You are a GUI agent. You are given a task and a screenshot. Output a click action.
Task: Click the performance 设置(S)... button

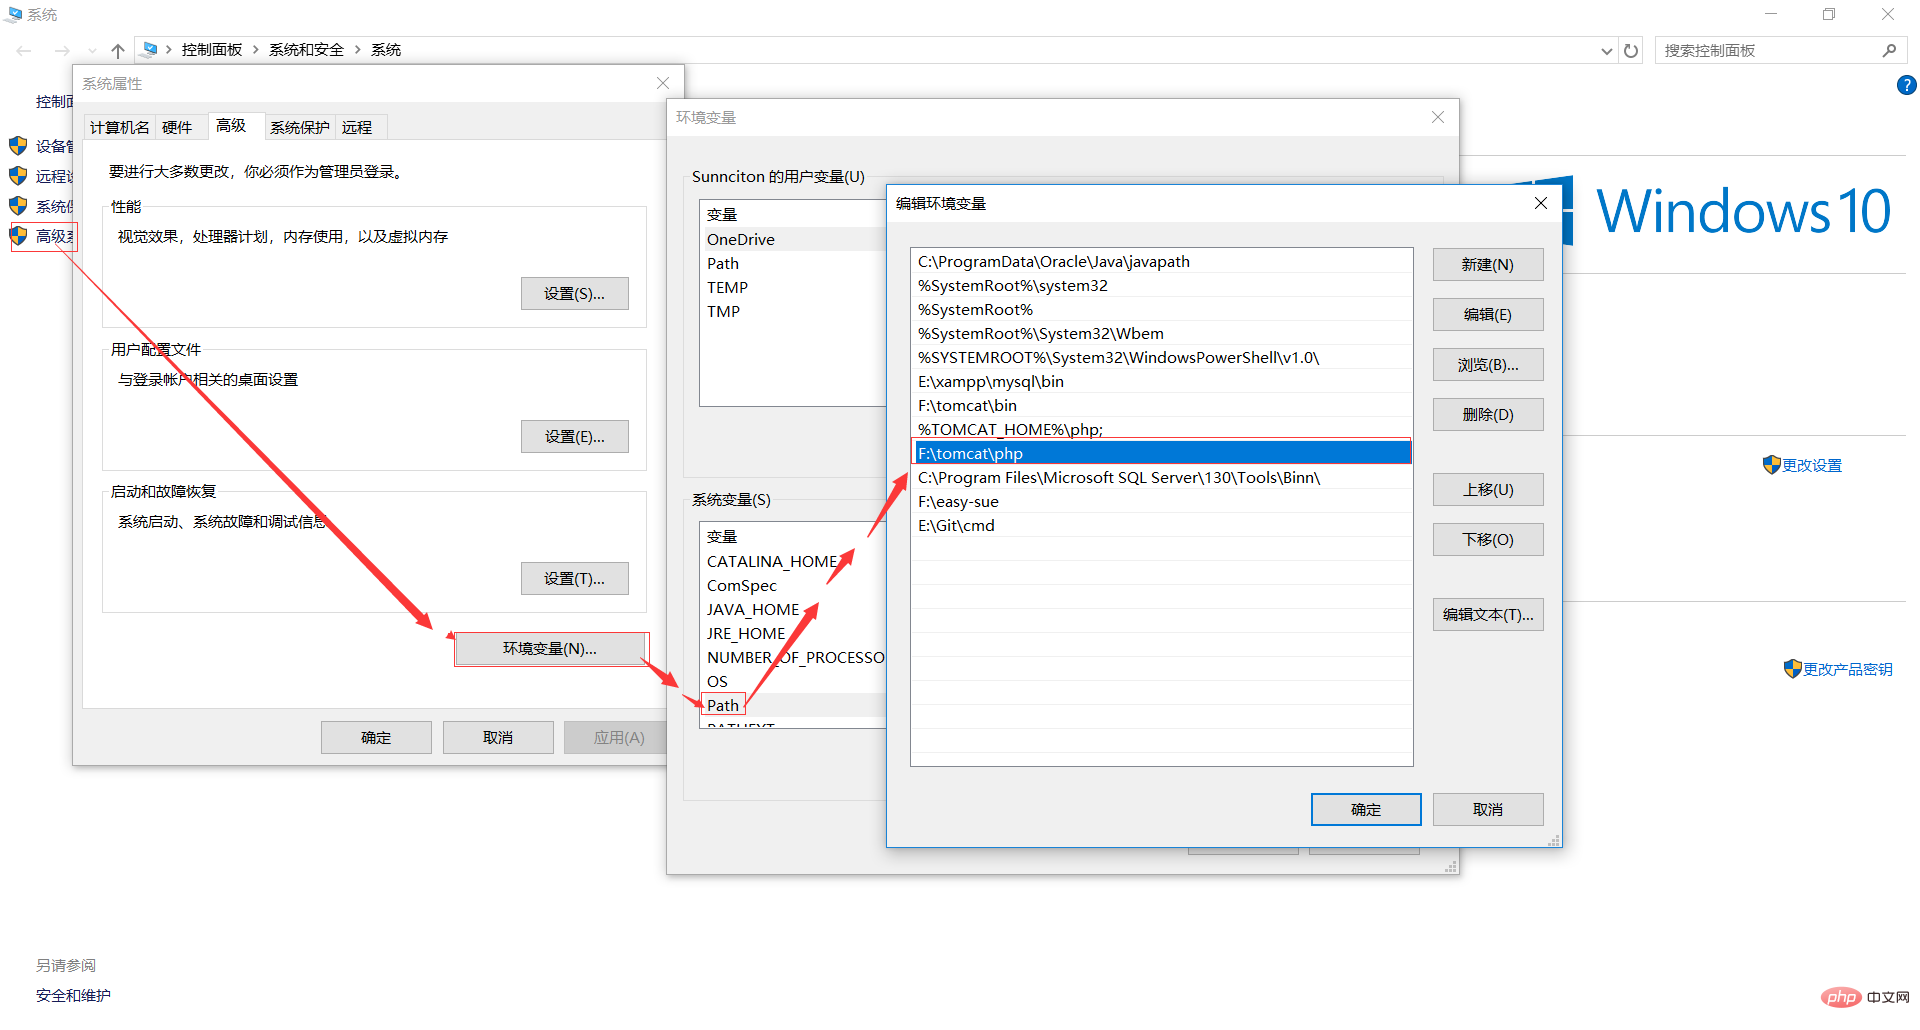point(575,294)
